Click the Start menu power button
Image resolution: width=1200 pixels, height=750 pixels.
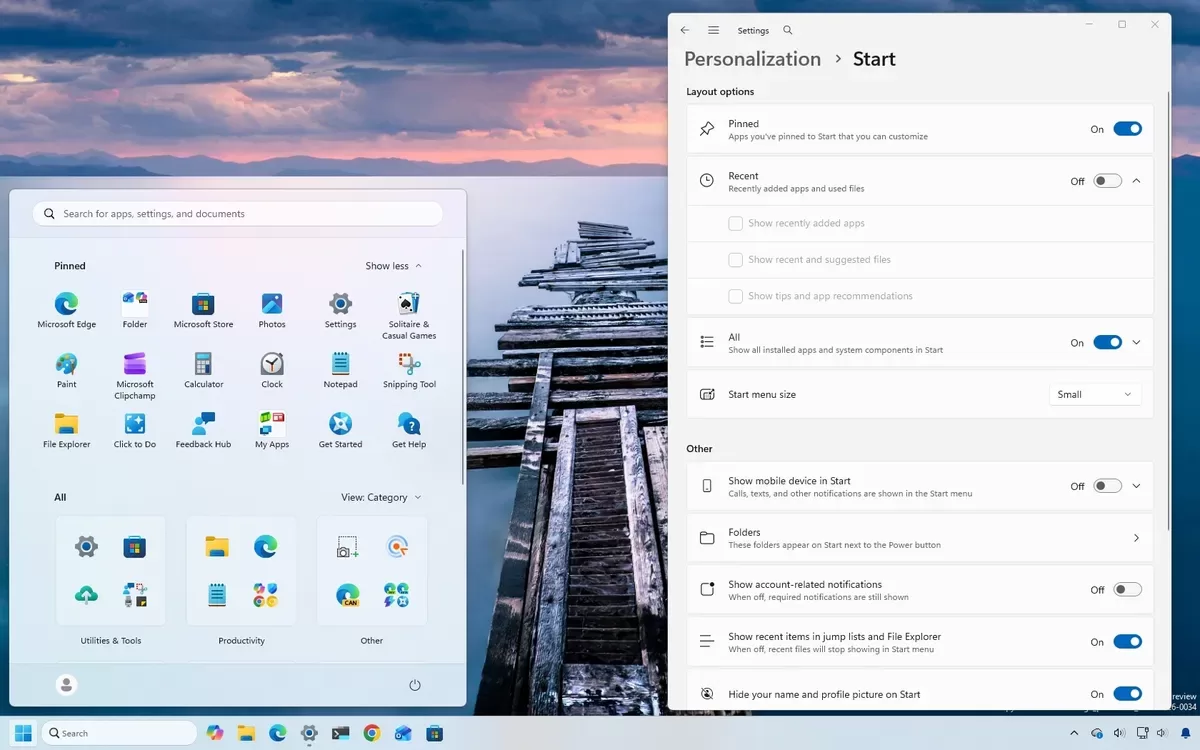coord(415,685)
